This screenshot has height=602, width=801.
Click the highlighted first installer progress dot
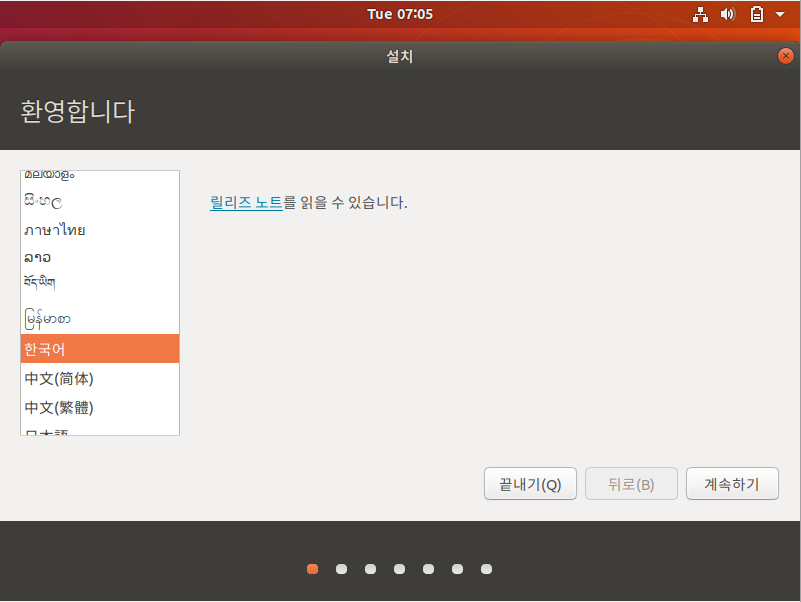point(312,568)
